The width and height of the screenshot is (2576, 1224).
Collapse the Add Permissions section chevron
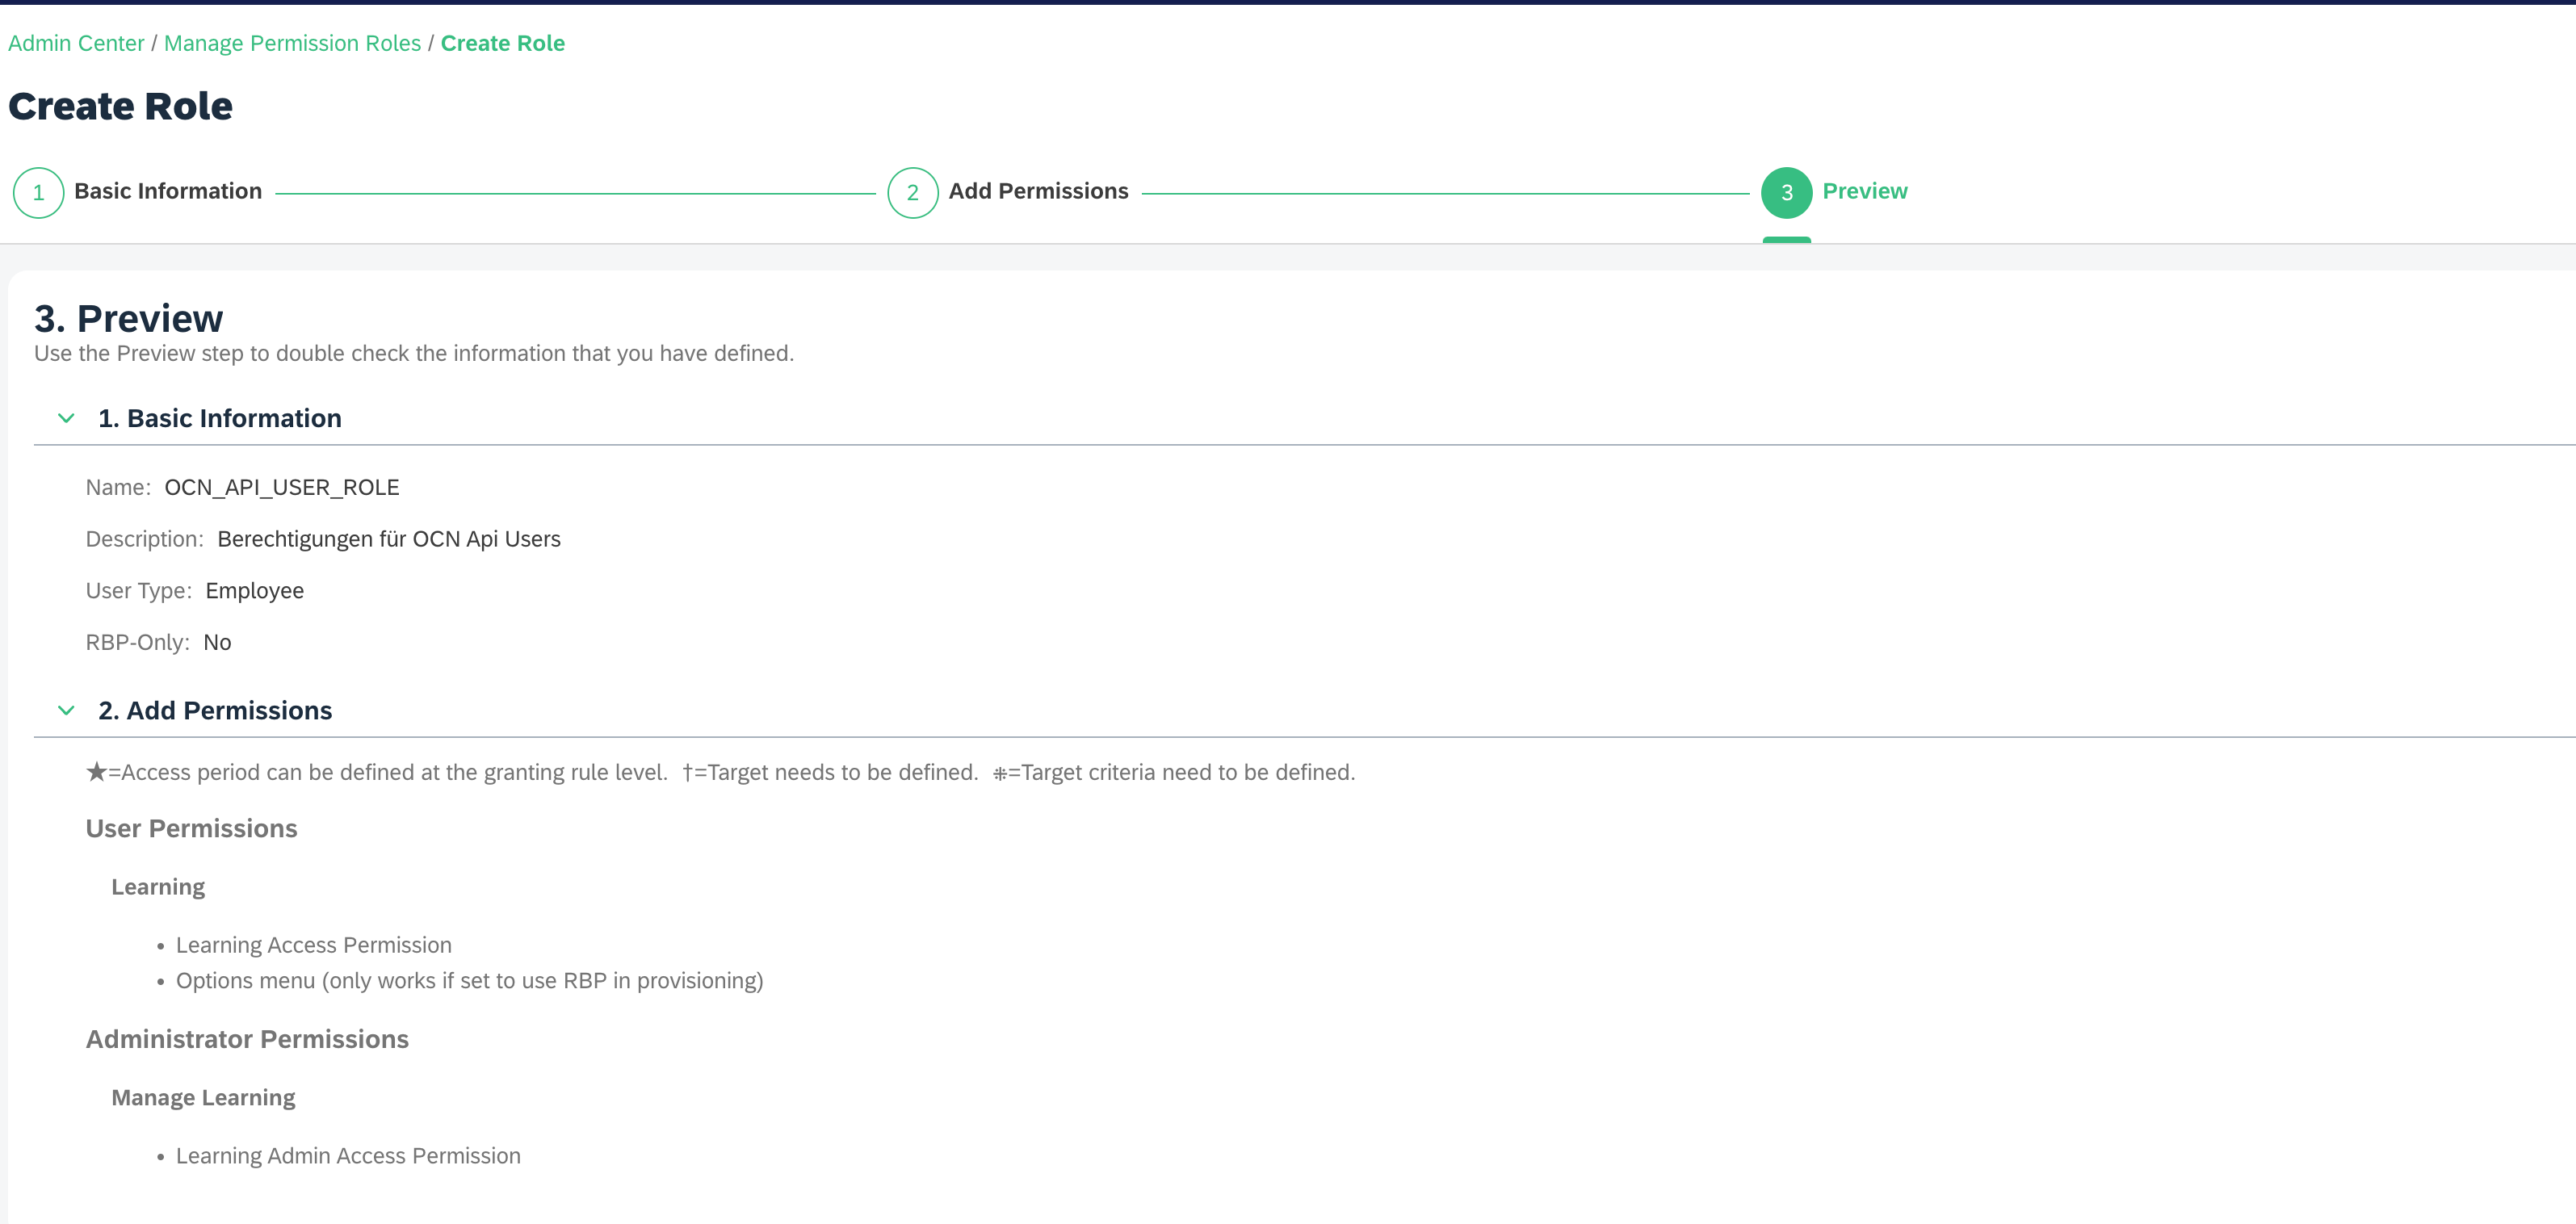click(66, 710)
